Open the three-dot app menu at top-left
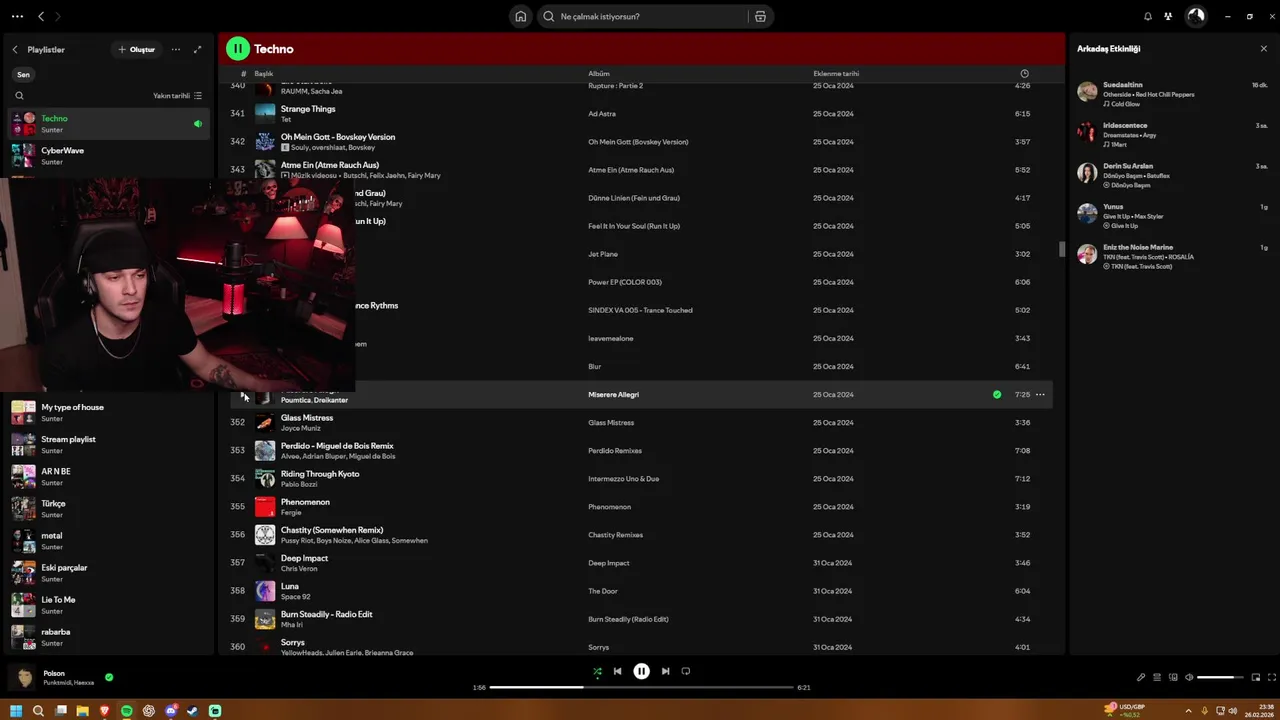1280x720 pixels. coord(16,16)
